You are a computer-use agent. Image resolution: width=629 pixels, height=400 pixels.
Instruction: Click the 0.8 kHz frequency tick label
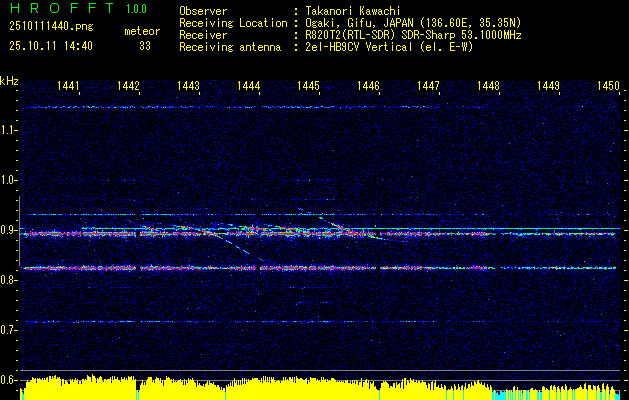pos(8,280)
